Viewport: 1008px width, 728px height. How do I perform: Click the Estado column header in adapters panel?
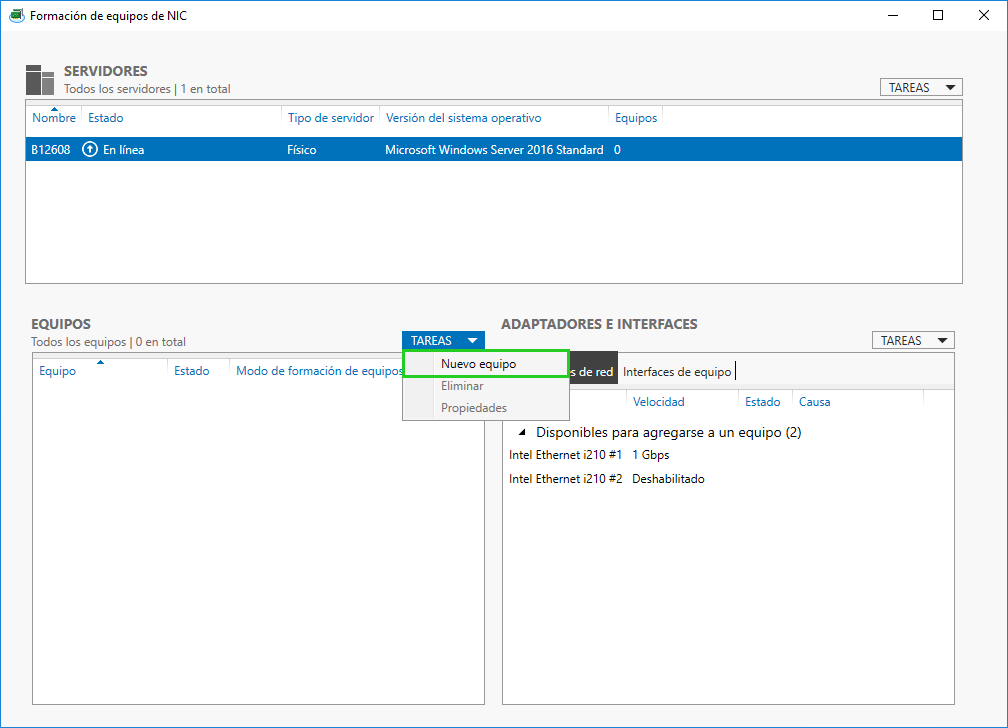762,402
